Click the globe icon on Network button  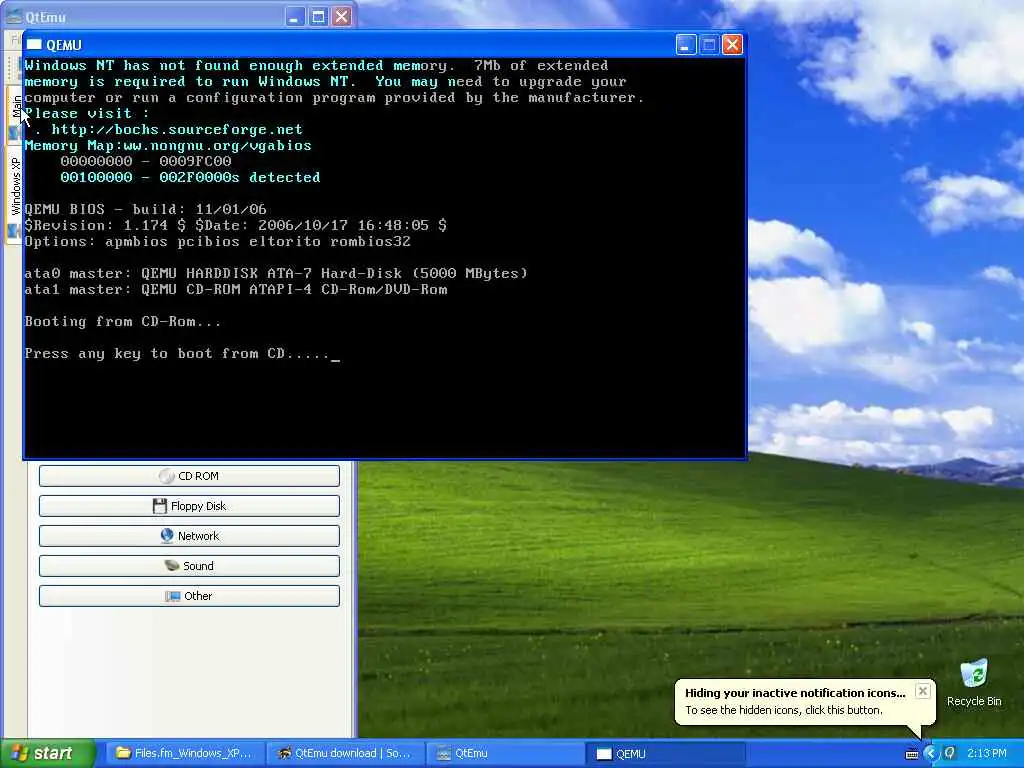[167, 536]
